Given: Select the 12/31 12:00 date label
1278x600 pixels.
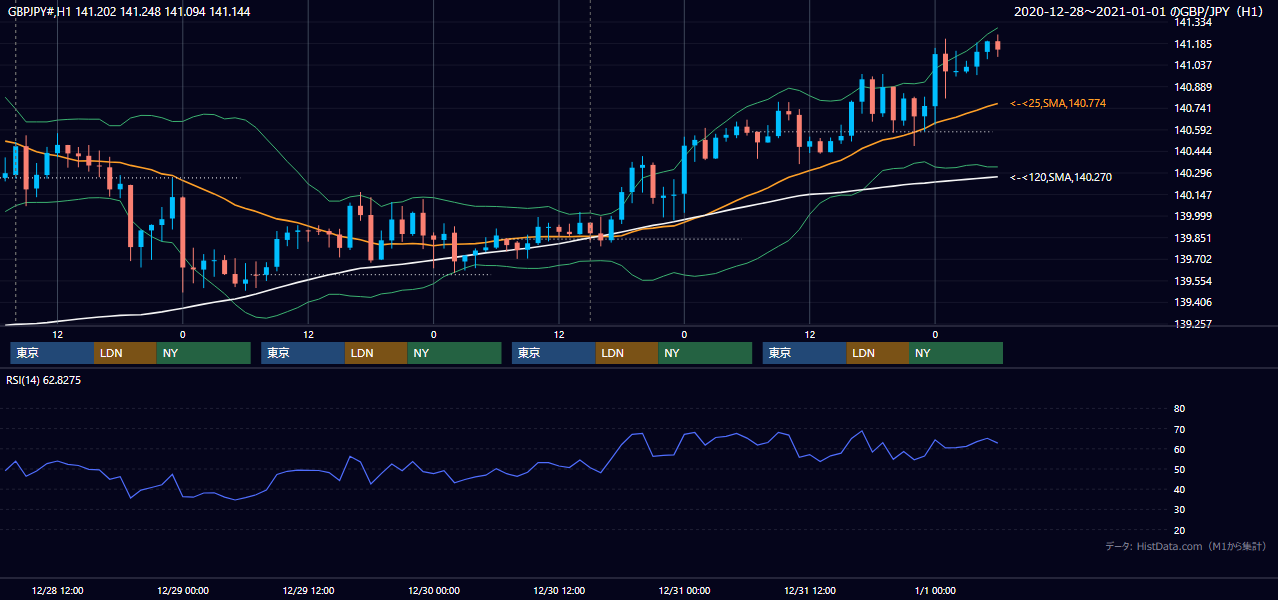Looking at the screenshot, I should click(810, 590).
